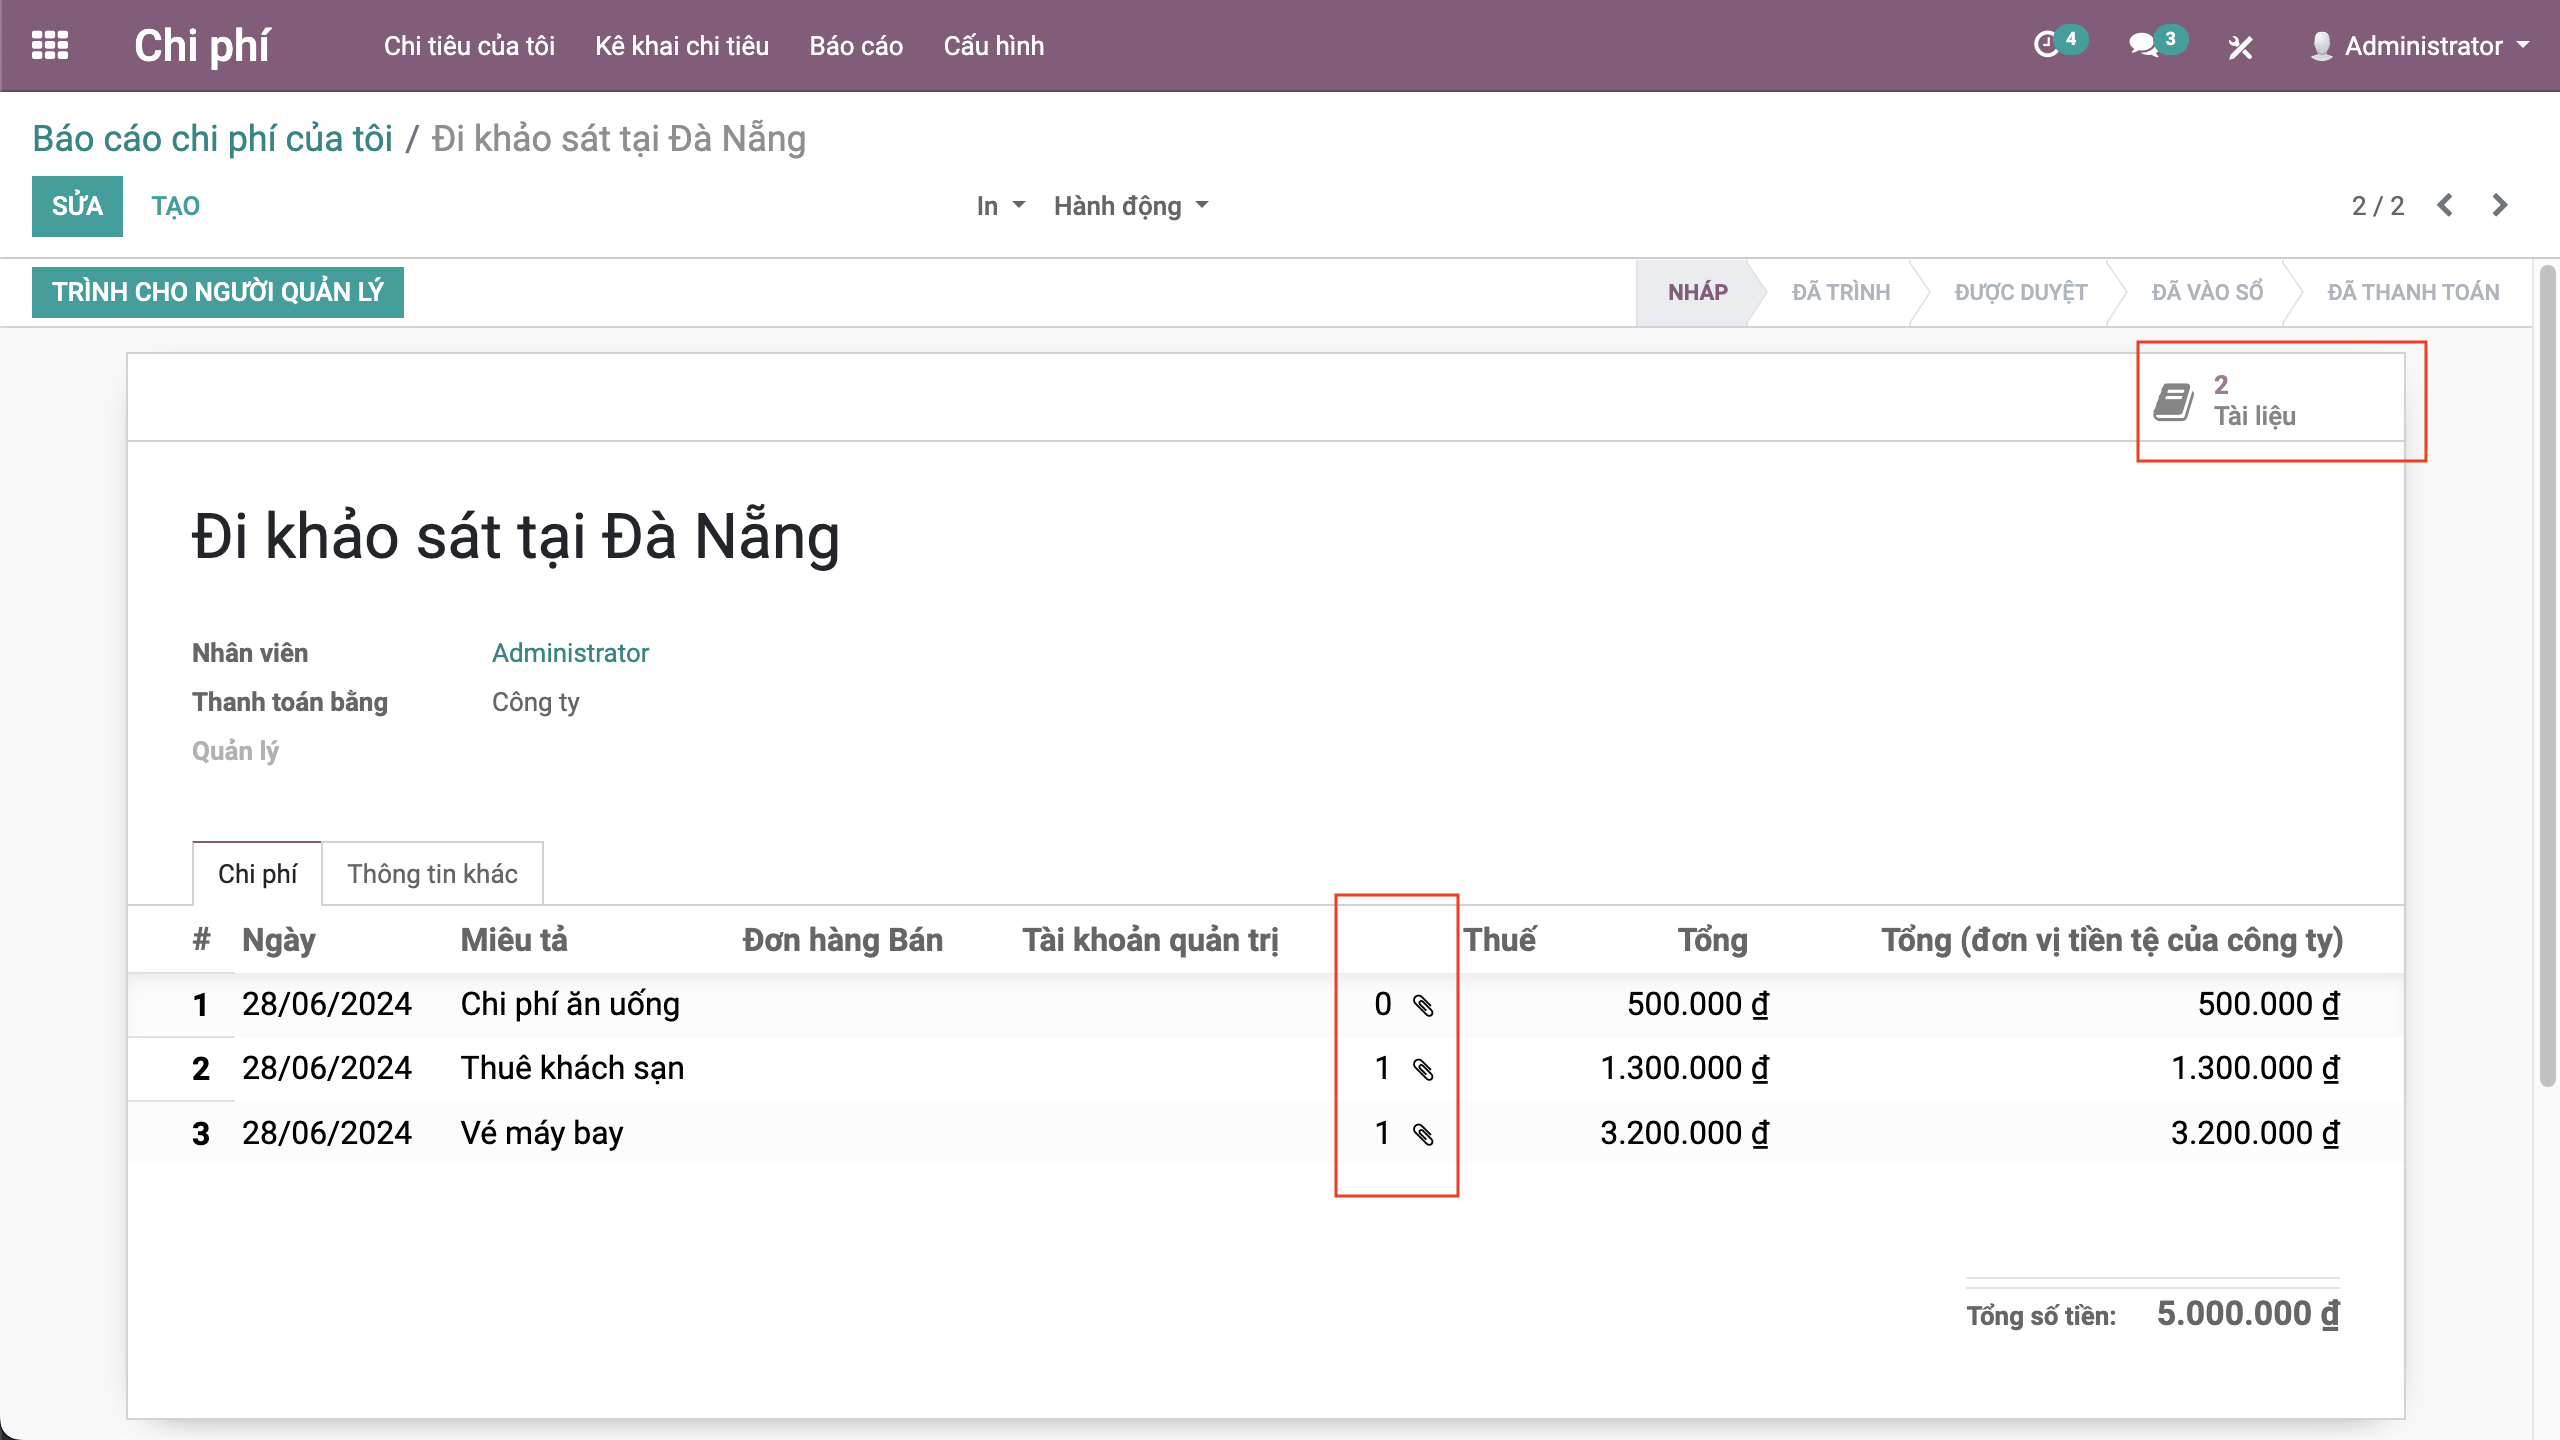Screen dimensions: 2560x1440
Task: Click the debug tools wrench icon
Action: pos(2240,47)
